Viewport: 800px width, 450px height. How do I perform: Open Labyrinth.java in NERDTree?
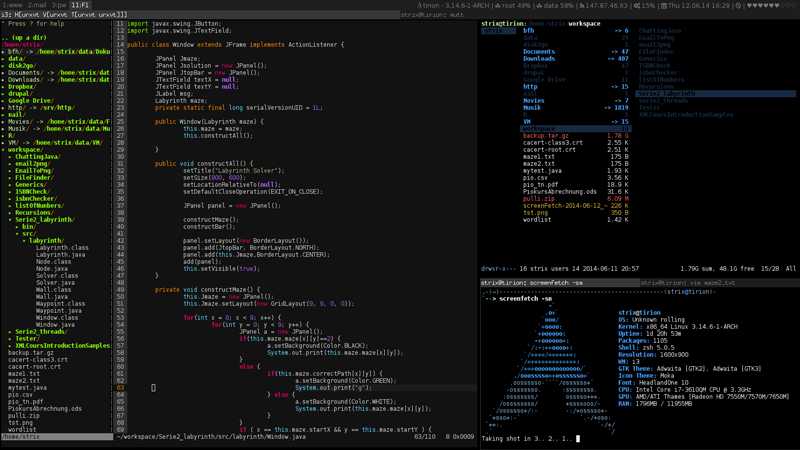click(60, 254)
